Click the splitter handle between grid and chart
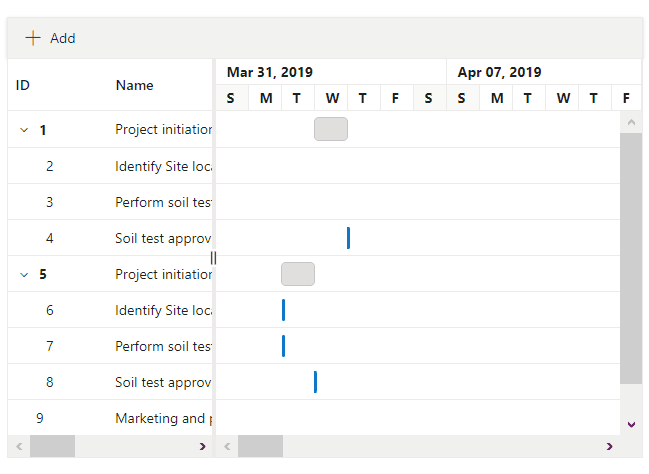 click(x=213, y=258)
